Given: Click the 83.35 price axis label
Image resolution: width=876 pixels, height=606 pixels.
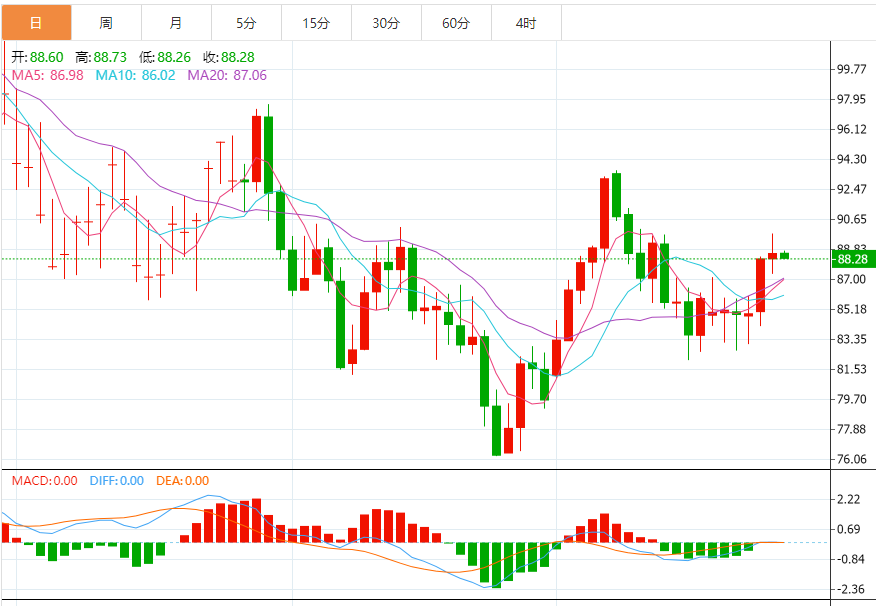Looking at the screenshot, I should click(x=851, y=340).
